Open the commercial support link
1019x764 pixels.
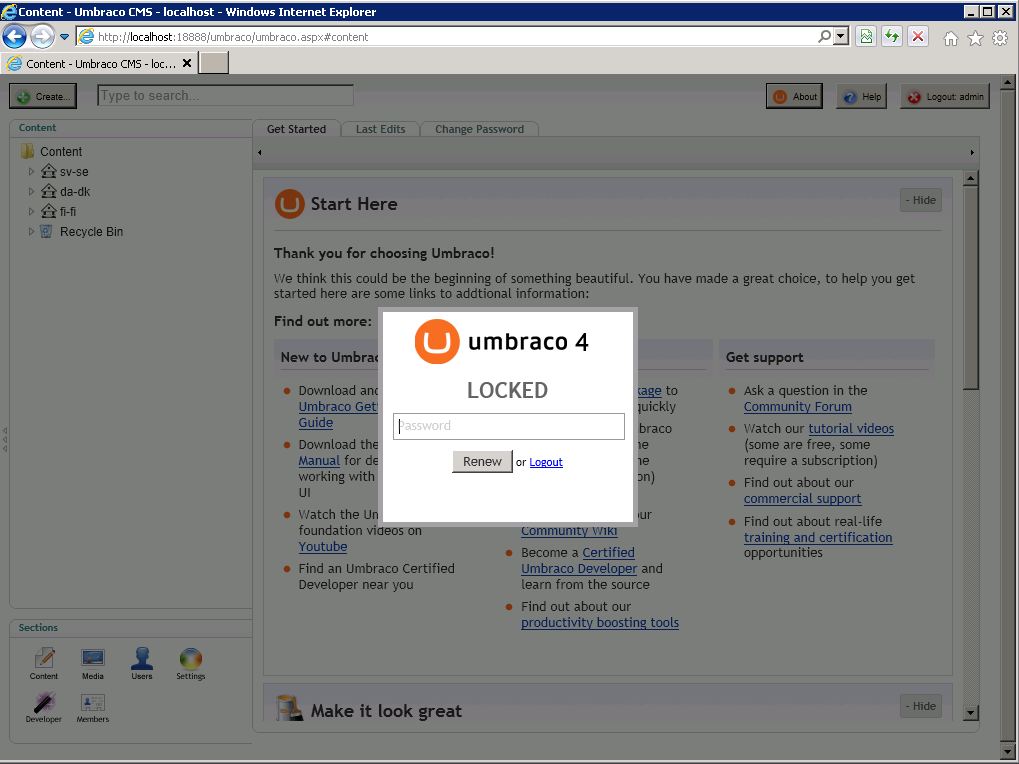pyautogui.click(x=802, y=499)
